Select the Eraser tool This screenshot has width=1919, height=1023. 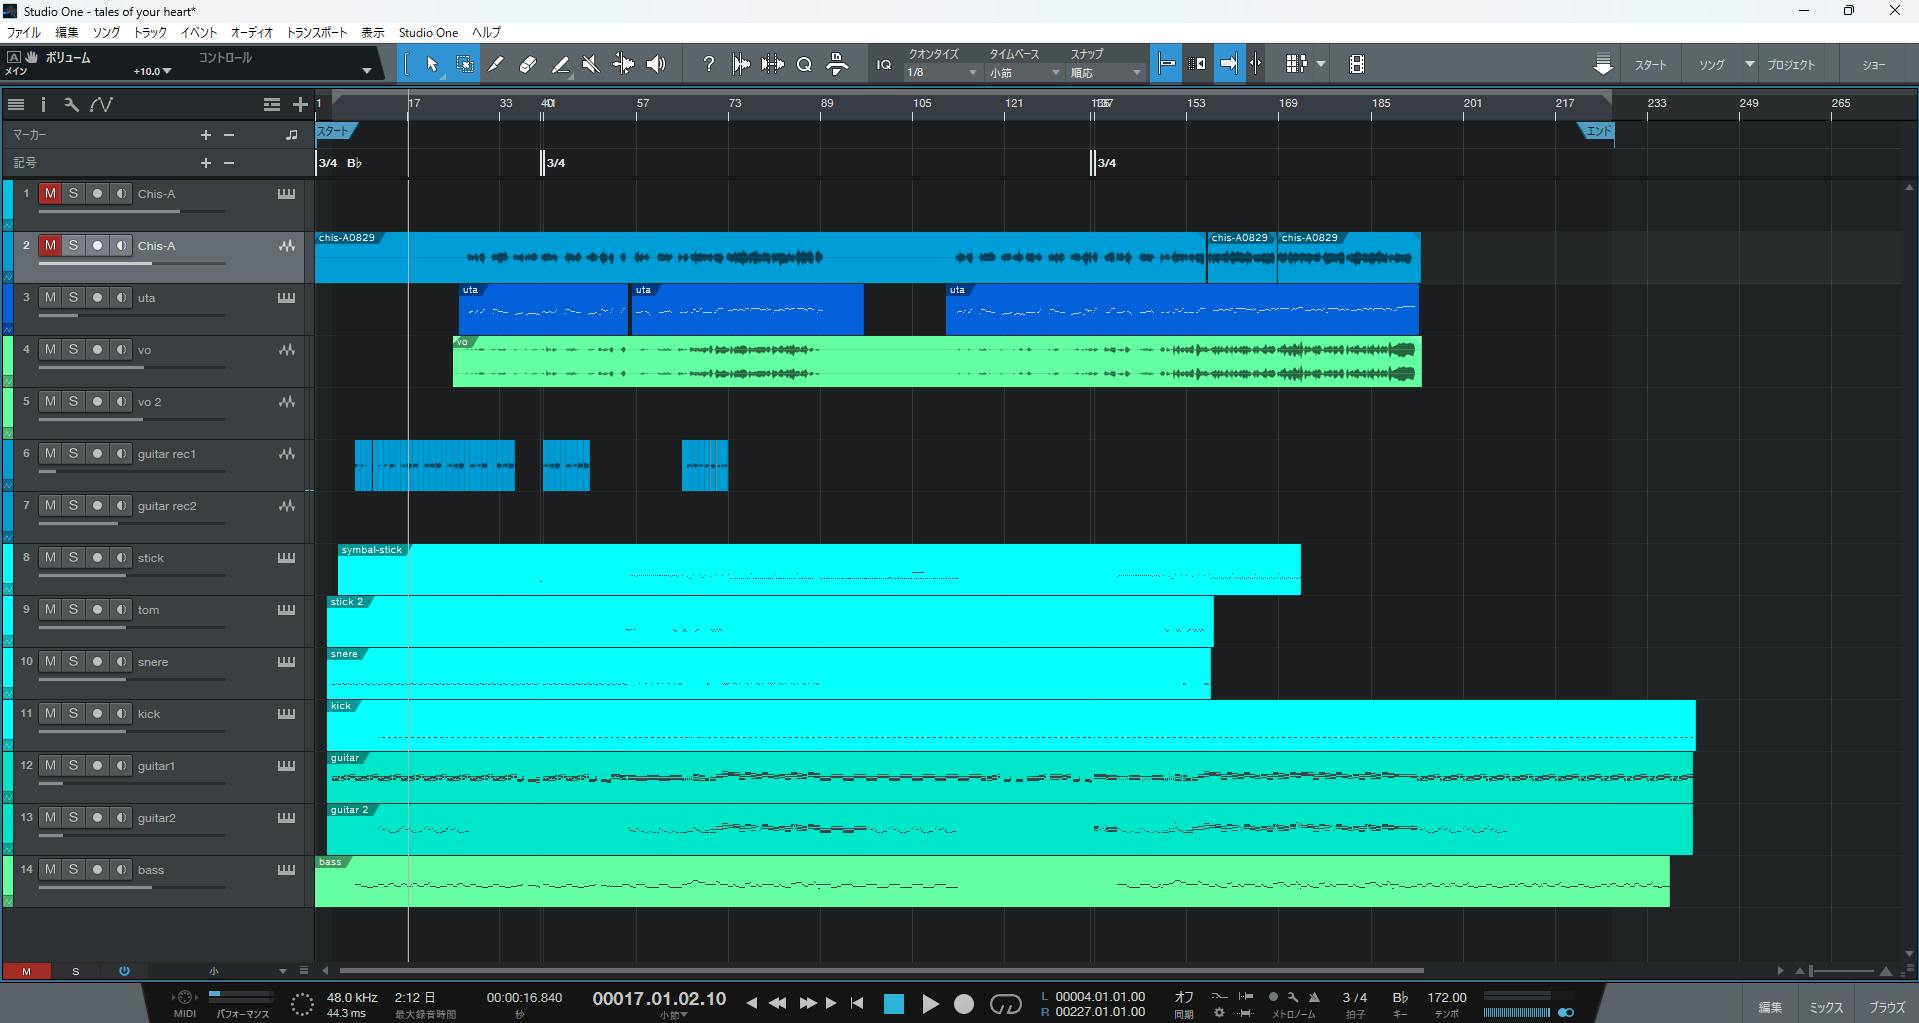[528, 64]
